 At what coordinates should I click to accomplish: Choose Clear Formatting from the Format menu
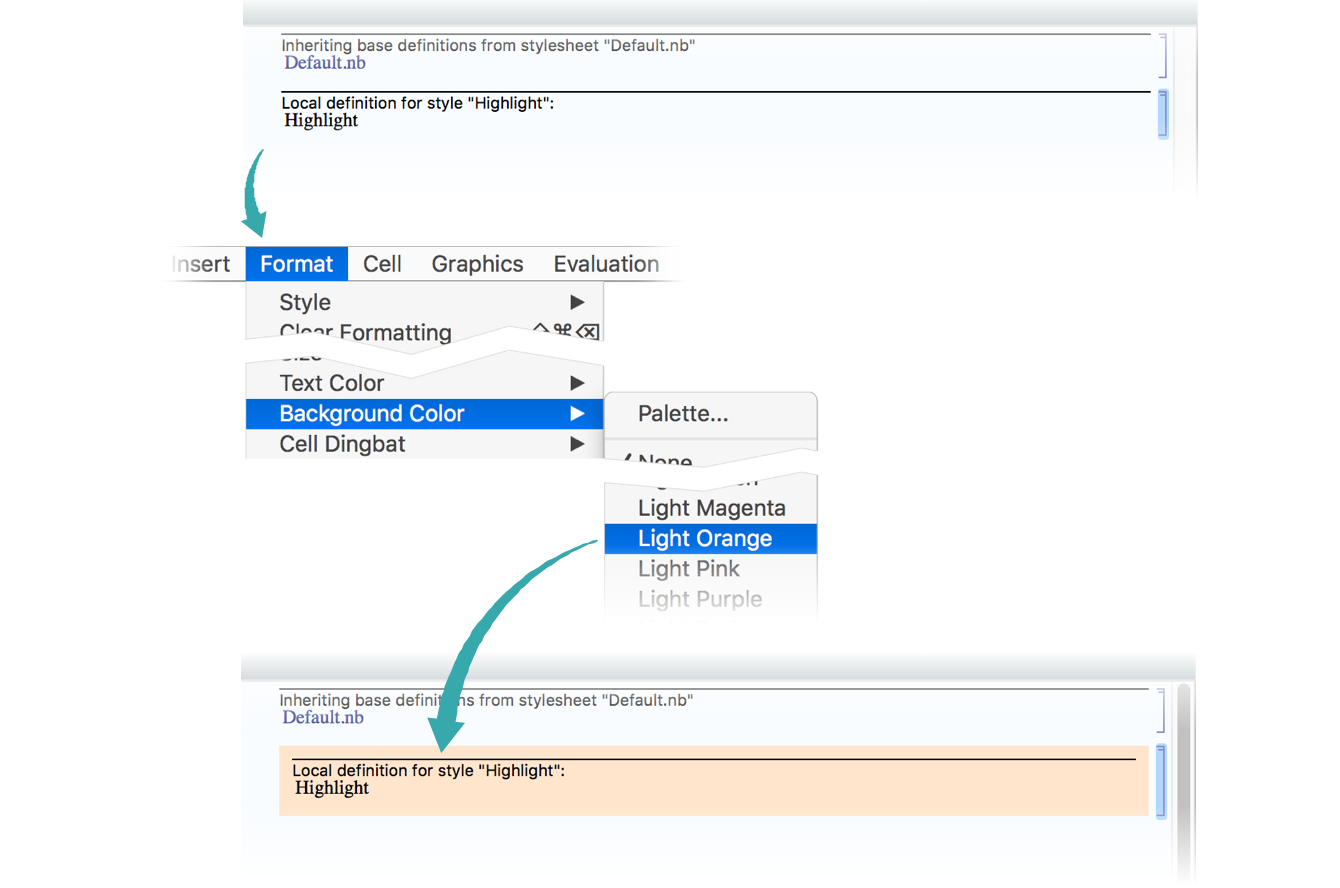[x=365, y=331]
